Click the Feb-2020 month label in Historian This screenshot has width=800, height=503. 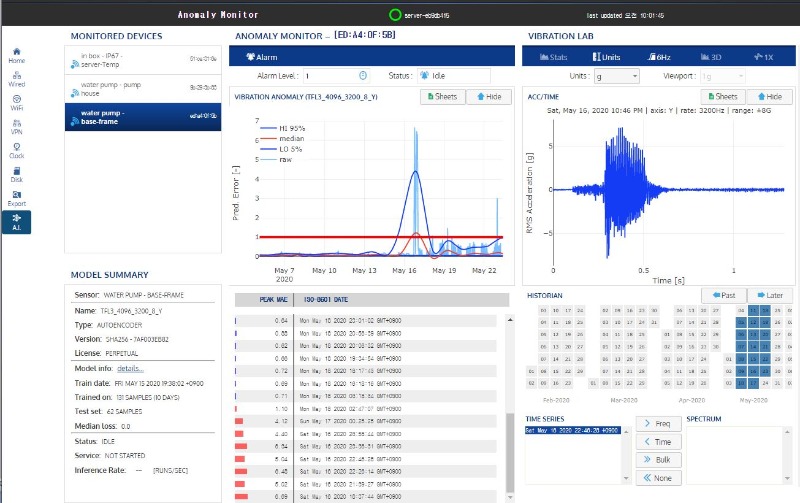pyautogui.click(x=556, y=400)
